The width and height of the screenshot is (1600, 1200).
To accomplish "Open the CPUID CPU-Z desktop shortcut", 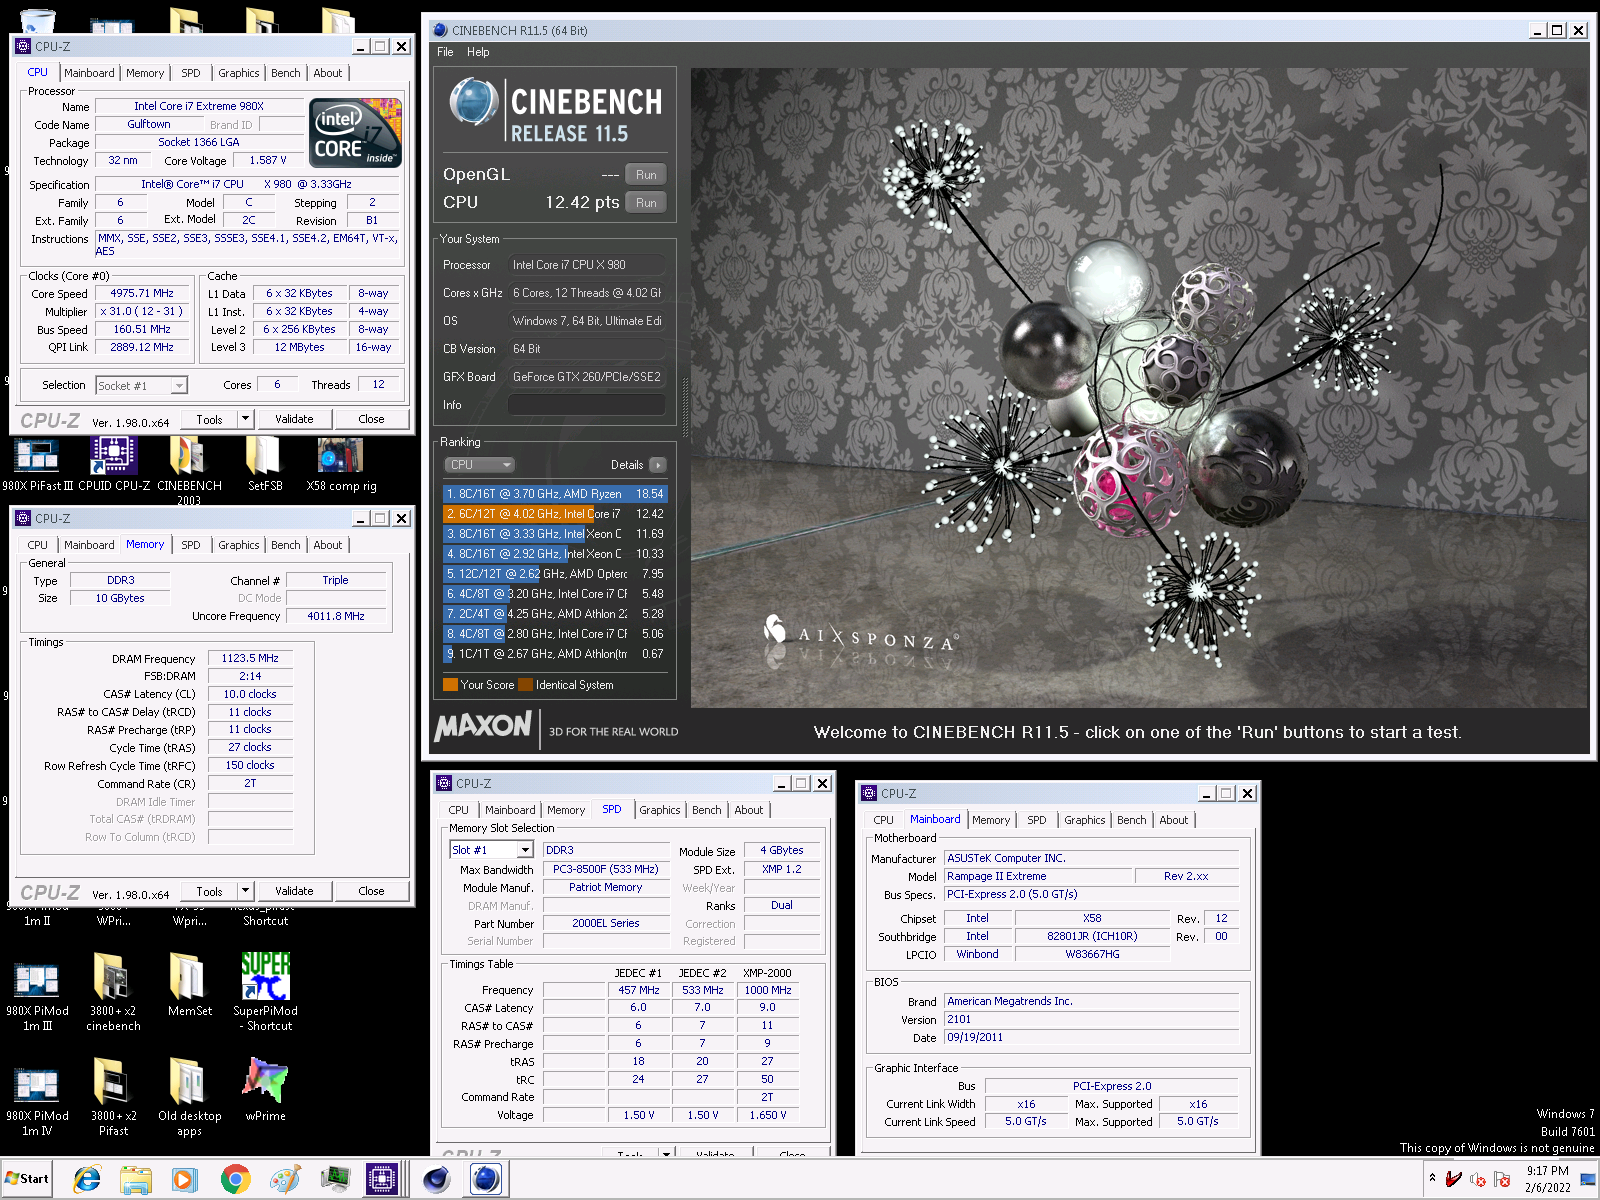I will tap(114, 465).
